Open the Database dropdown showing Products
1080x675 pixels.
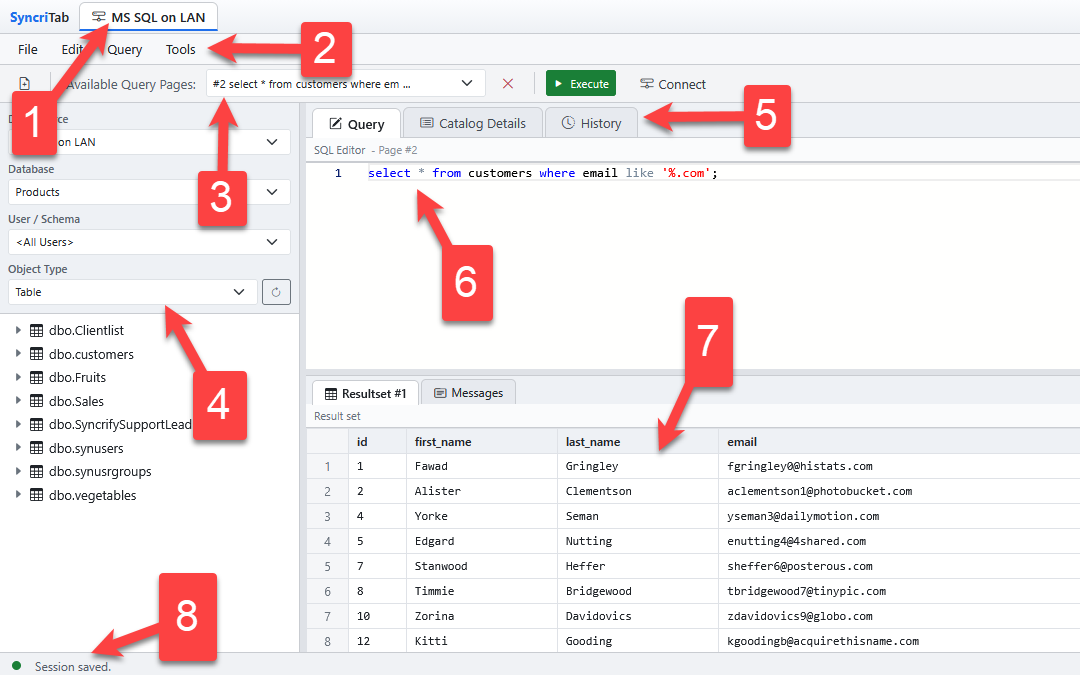click(x=149, y=192)
